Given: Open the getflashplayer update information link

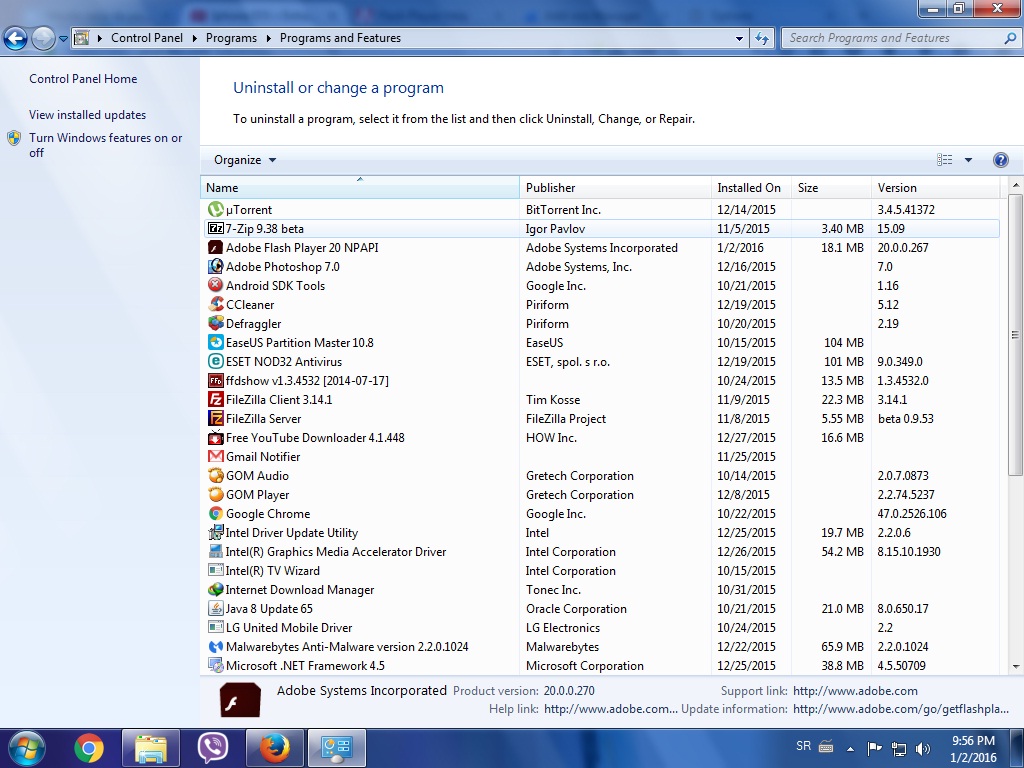Looking at the screenshot, I should click(x=901, y=709).
